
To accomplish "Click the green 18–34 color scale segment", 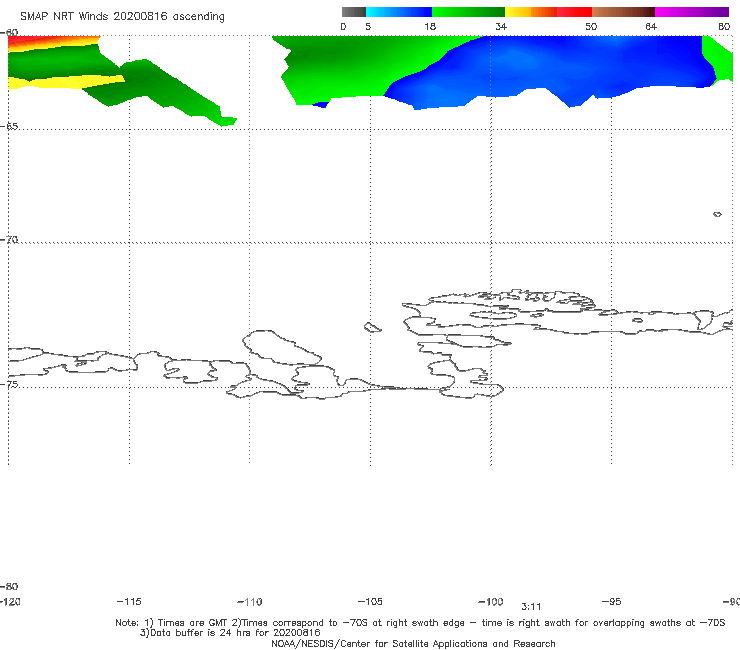I will pyautogui.click(x=468, y=12).
